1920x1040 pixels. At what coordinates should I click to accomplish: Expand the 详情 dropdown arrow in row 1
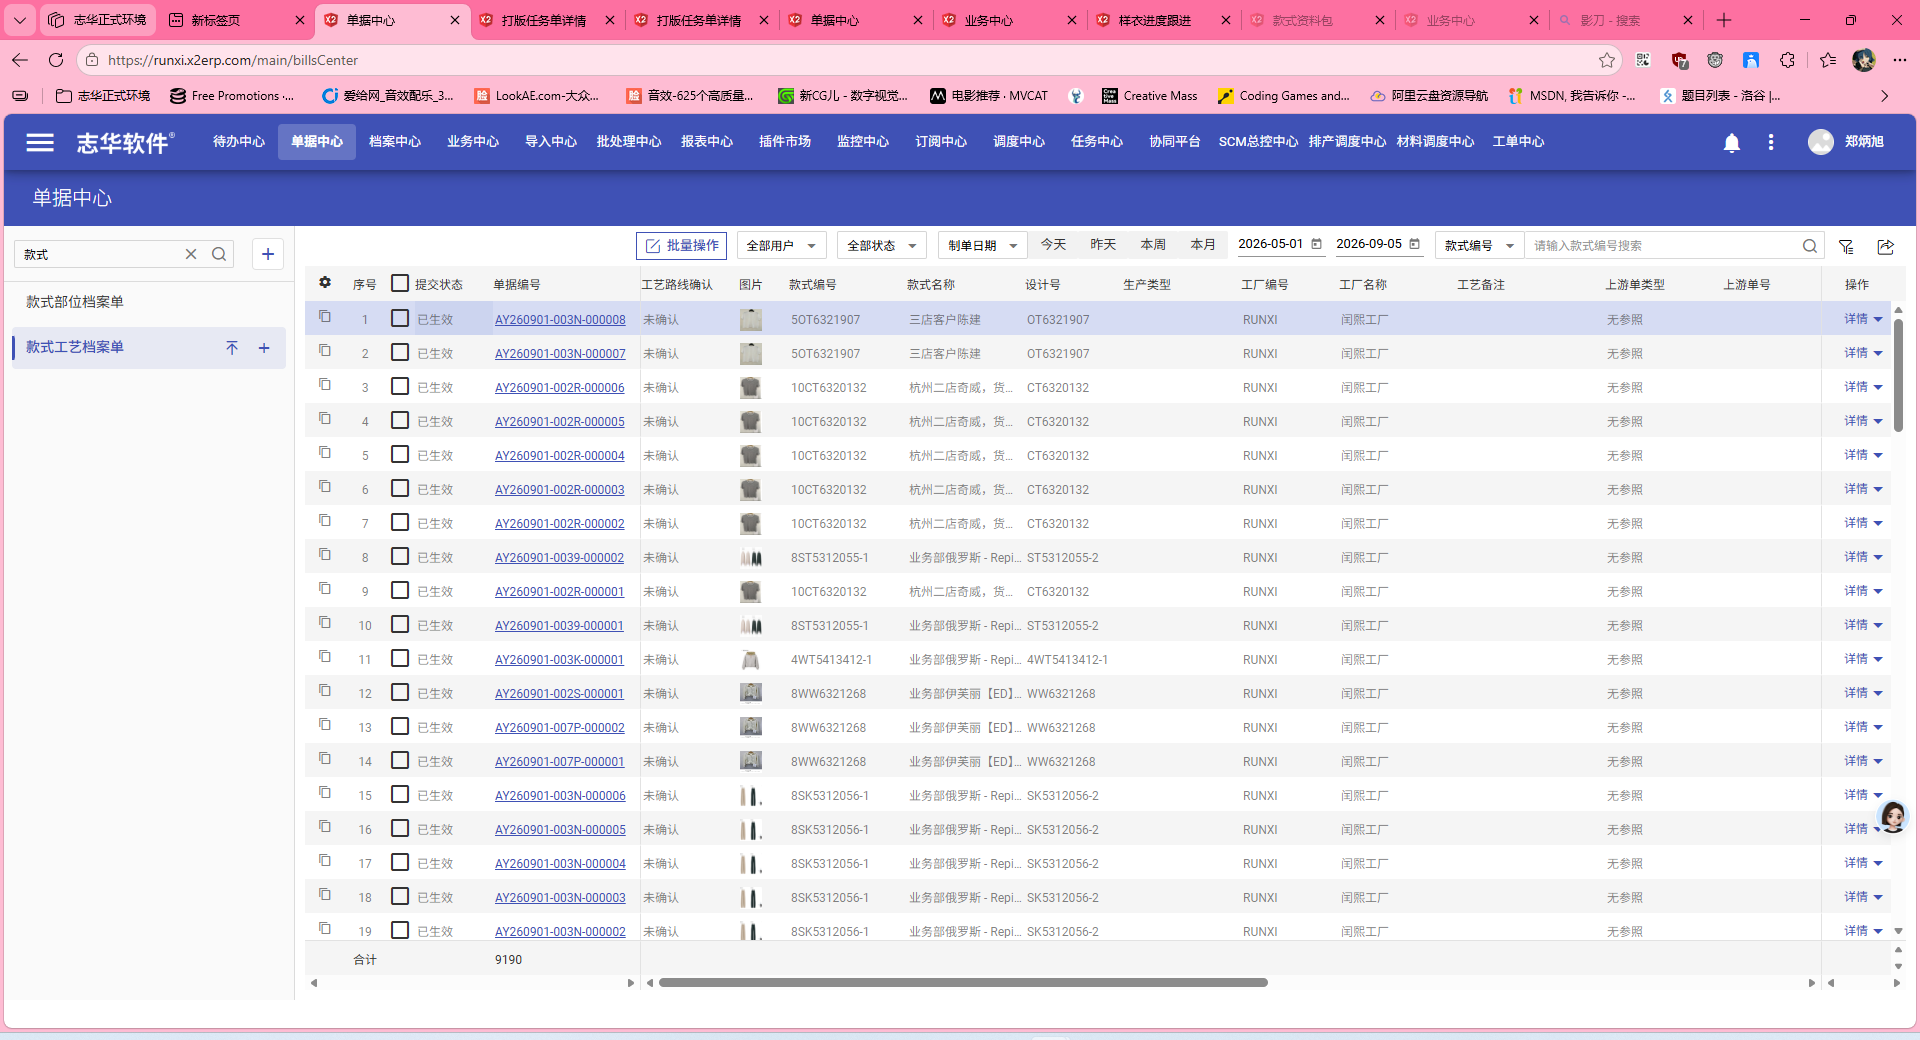pos(1878,320)
